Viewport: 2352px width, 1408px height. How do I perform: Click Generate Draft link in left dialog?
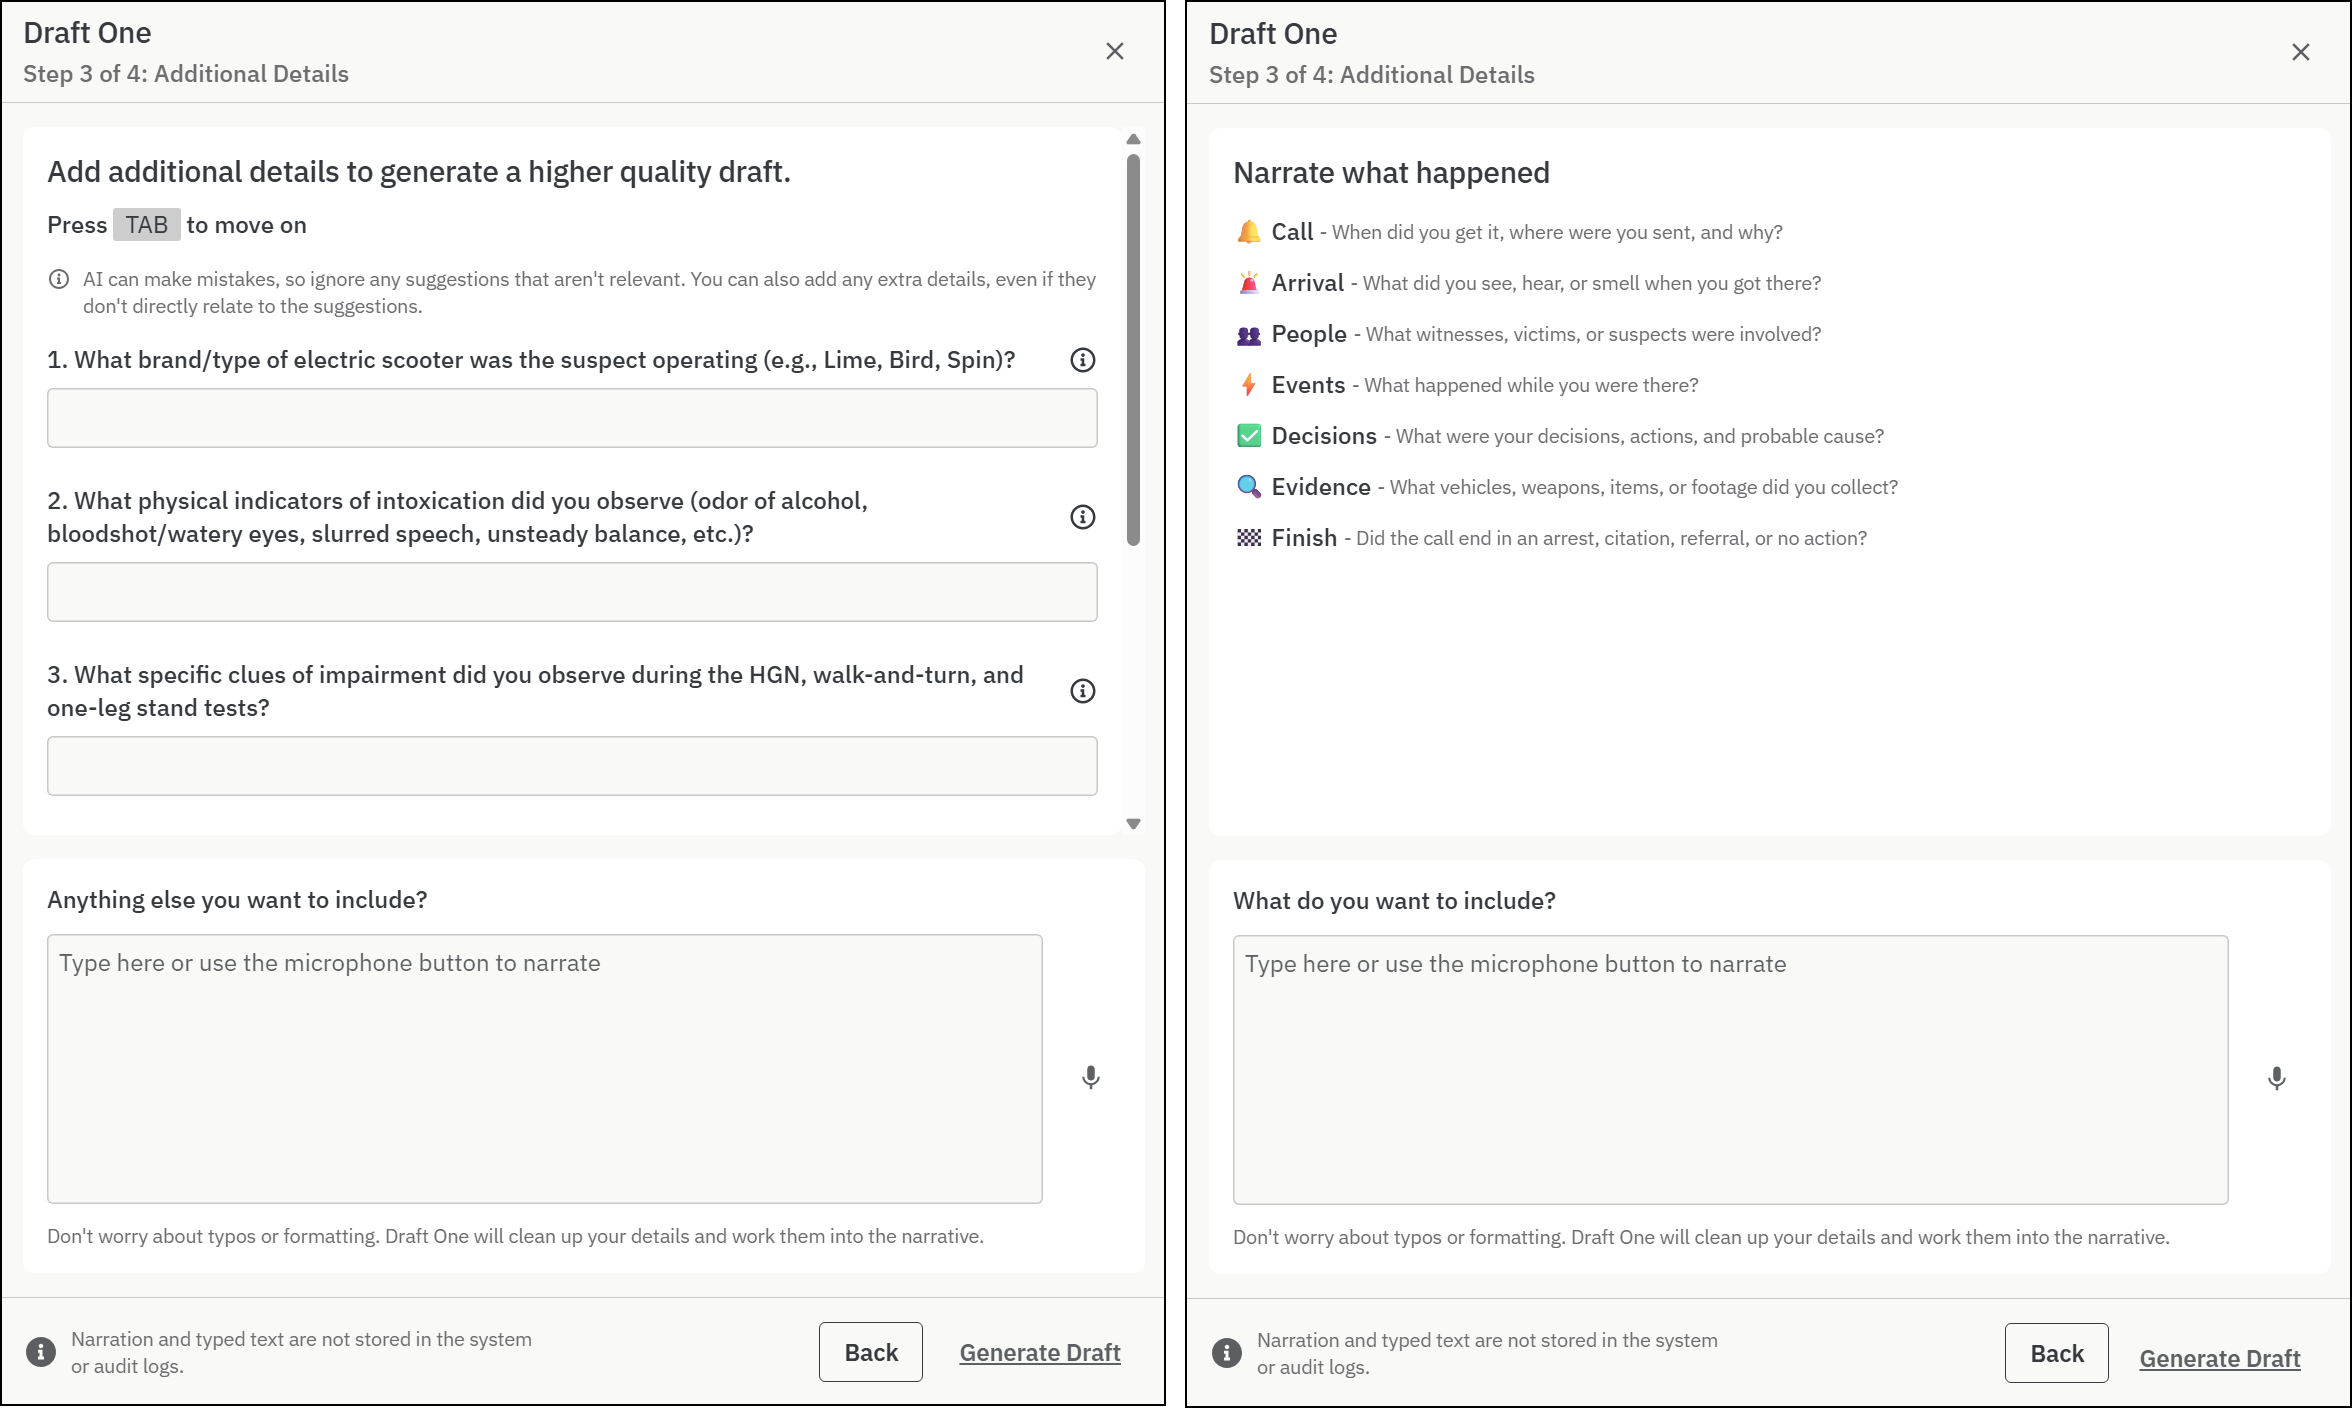point(1039,1352)
